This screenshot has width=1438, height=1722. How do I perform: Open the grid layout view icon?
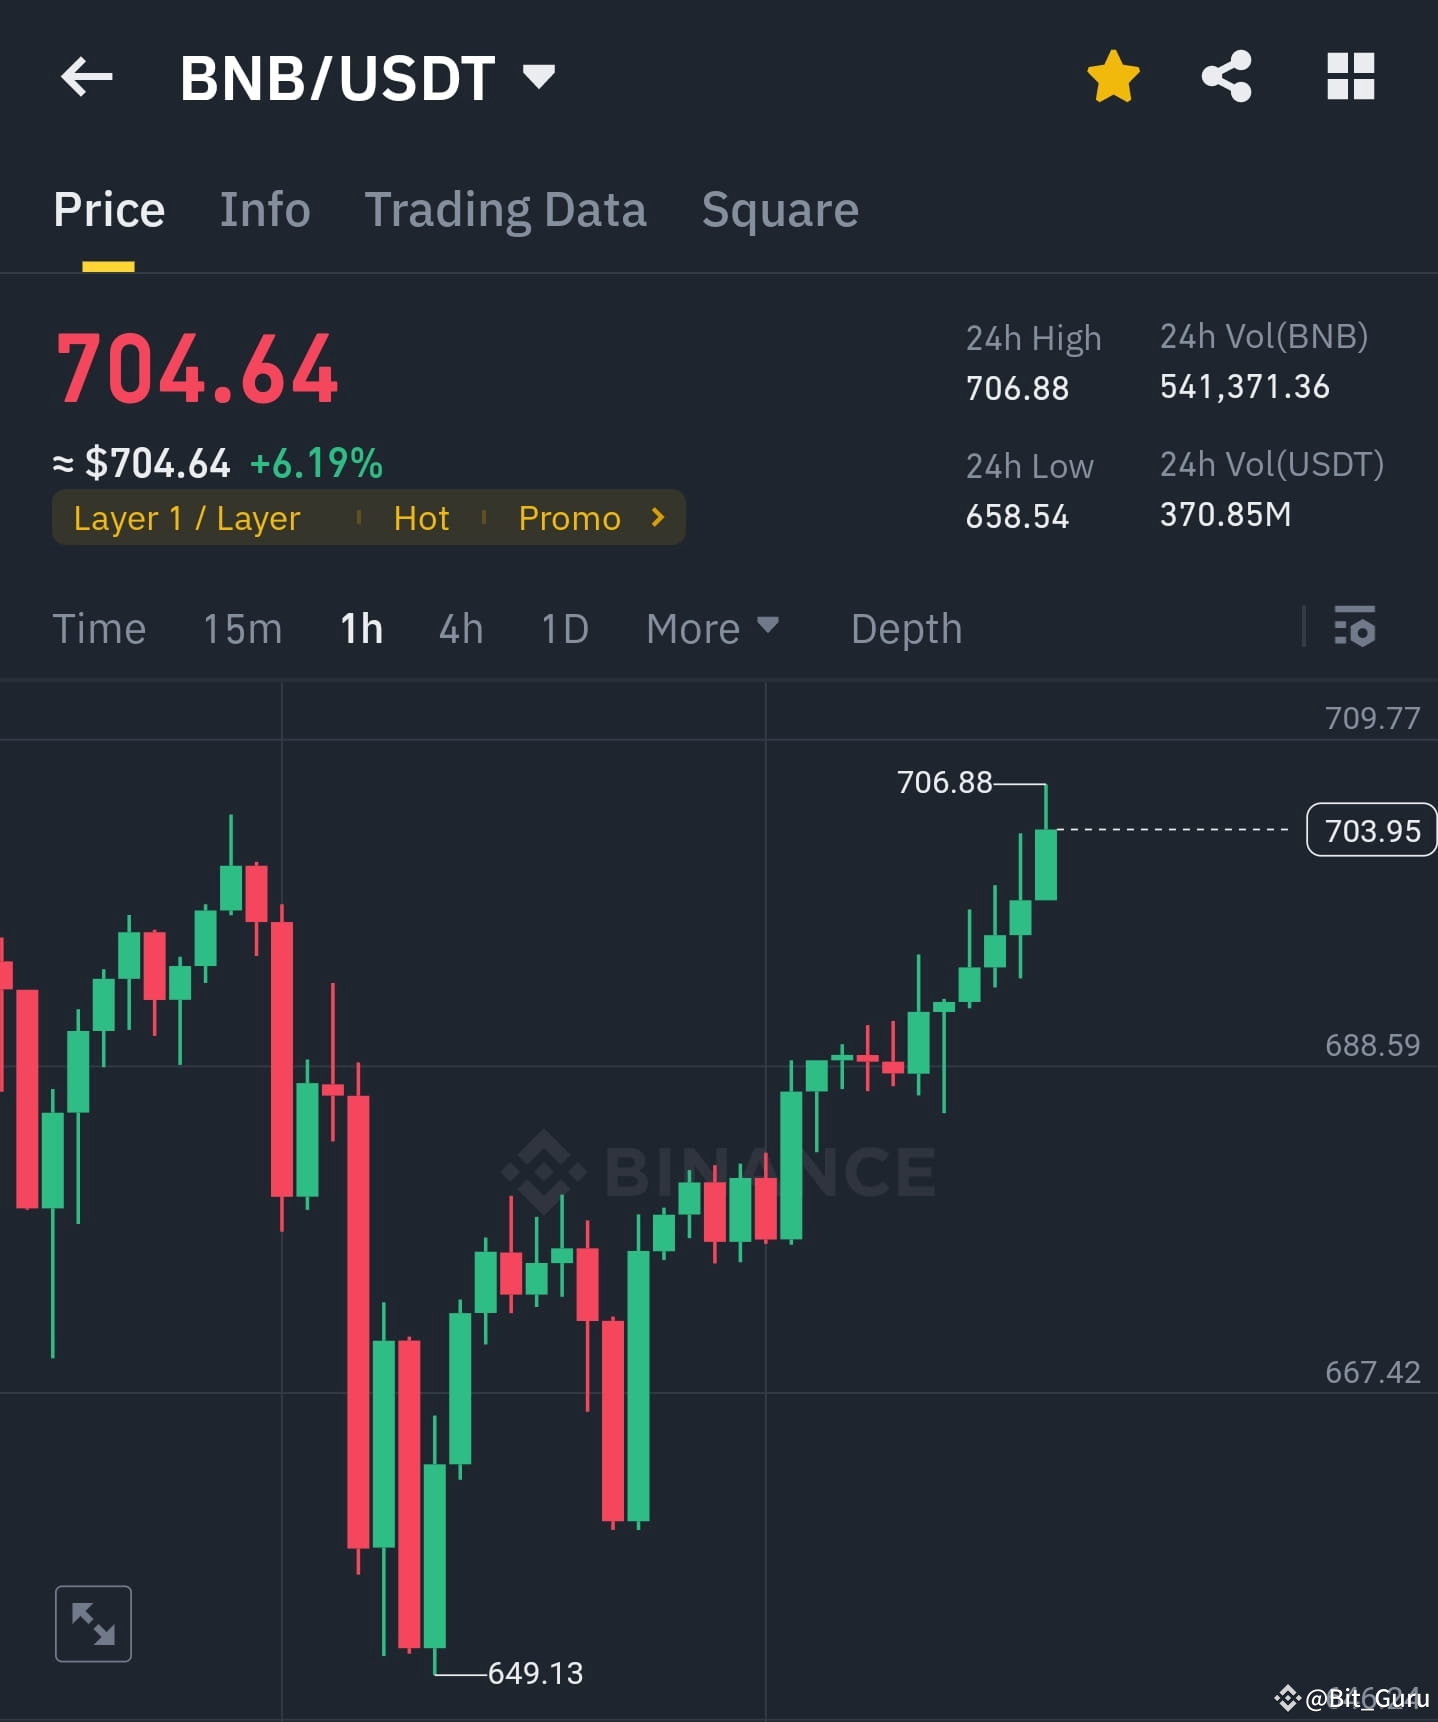click(1350, 74)
